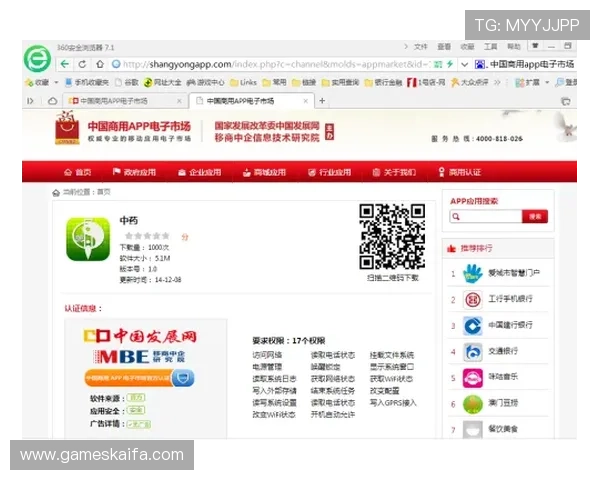The image size is (600, 480).
Task: Open the Links bookmark folder
Action: pyautogui.click(x=243, y=82)
